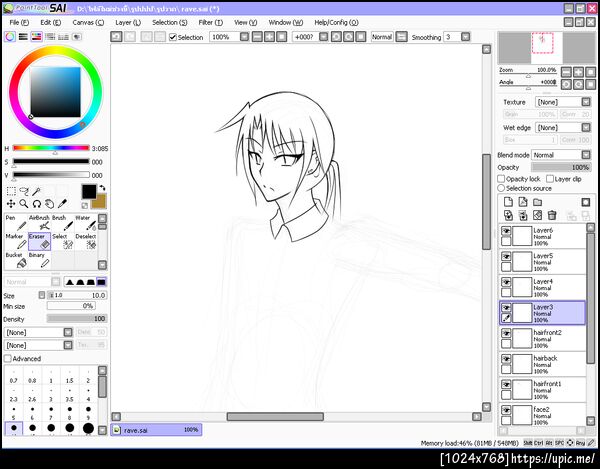Show the color wheel panel
This screenshot has height=469, width=600.
point(10,37)
